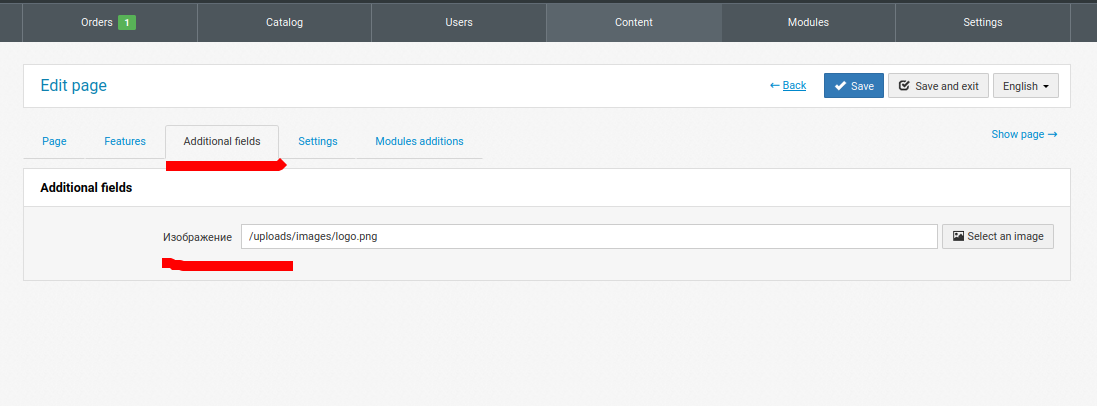Switch to the Page tab

coord(55,141)
